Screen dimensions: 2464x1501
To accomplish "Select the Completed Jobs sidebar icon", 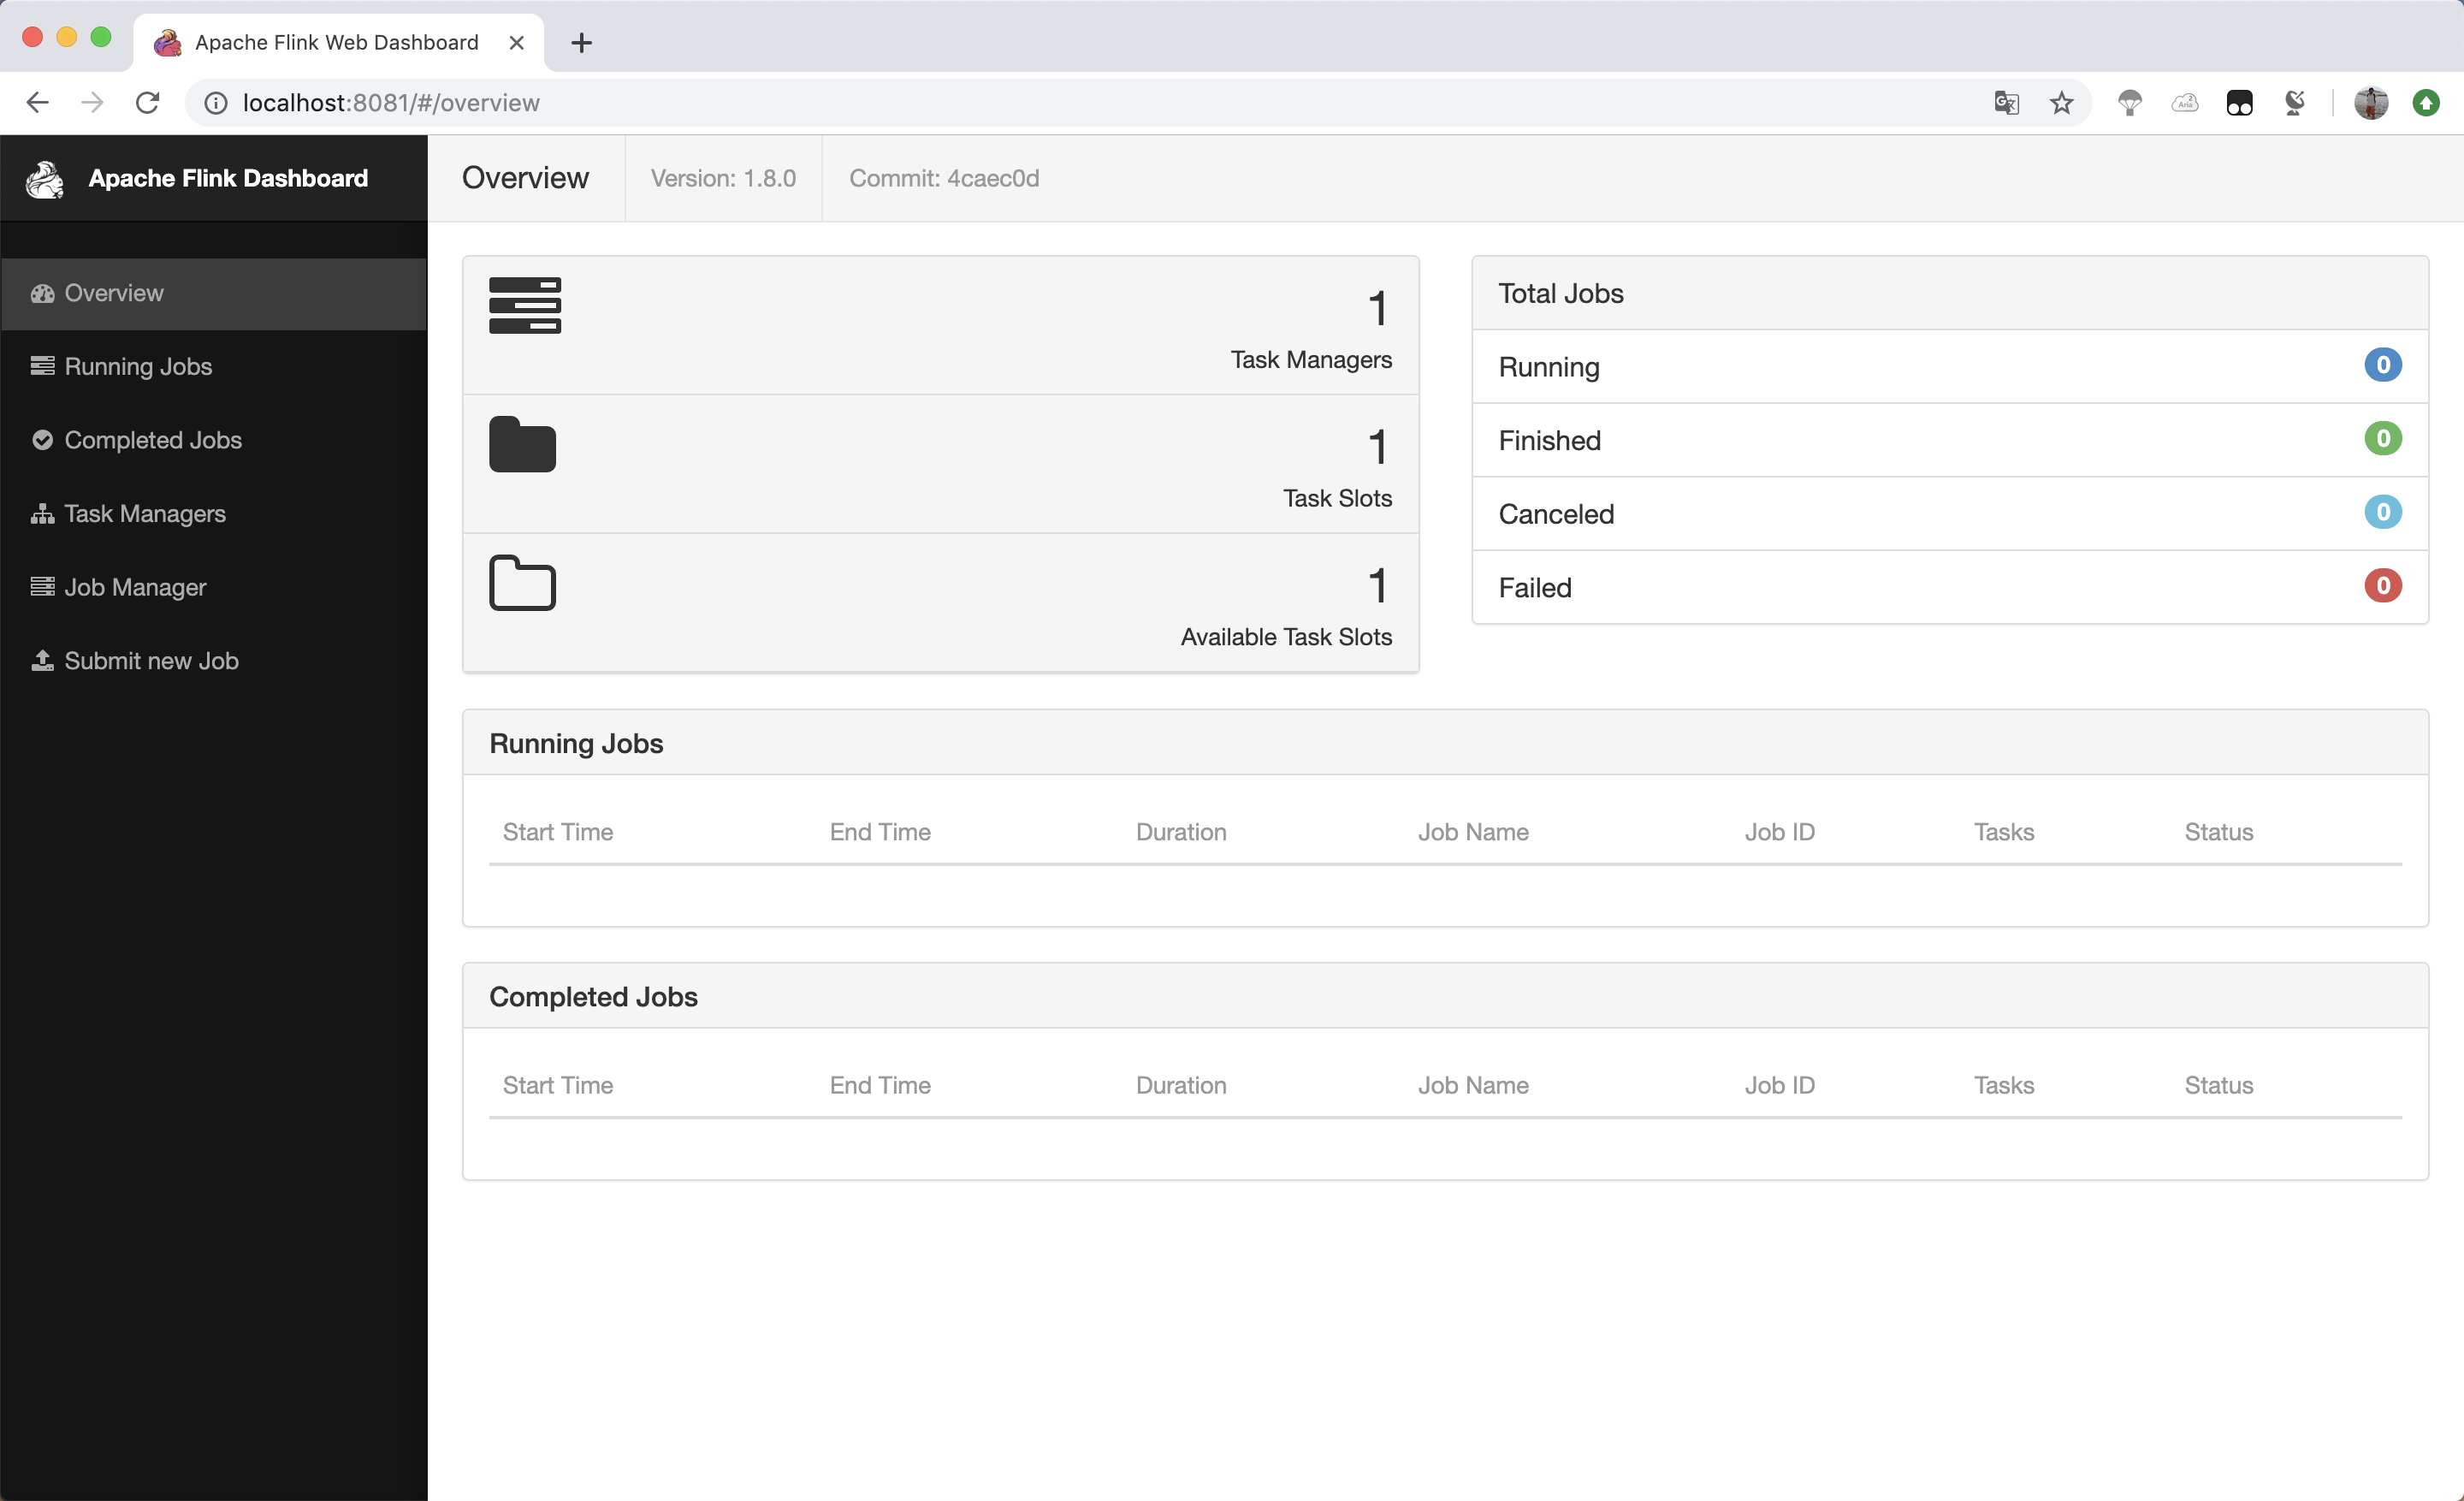I will tap(42, 440).
